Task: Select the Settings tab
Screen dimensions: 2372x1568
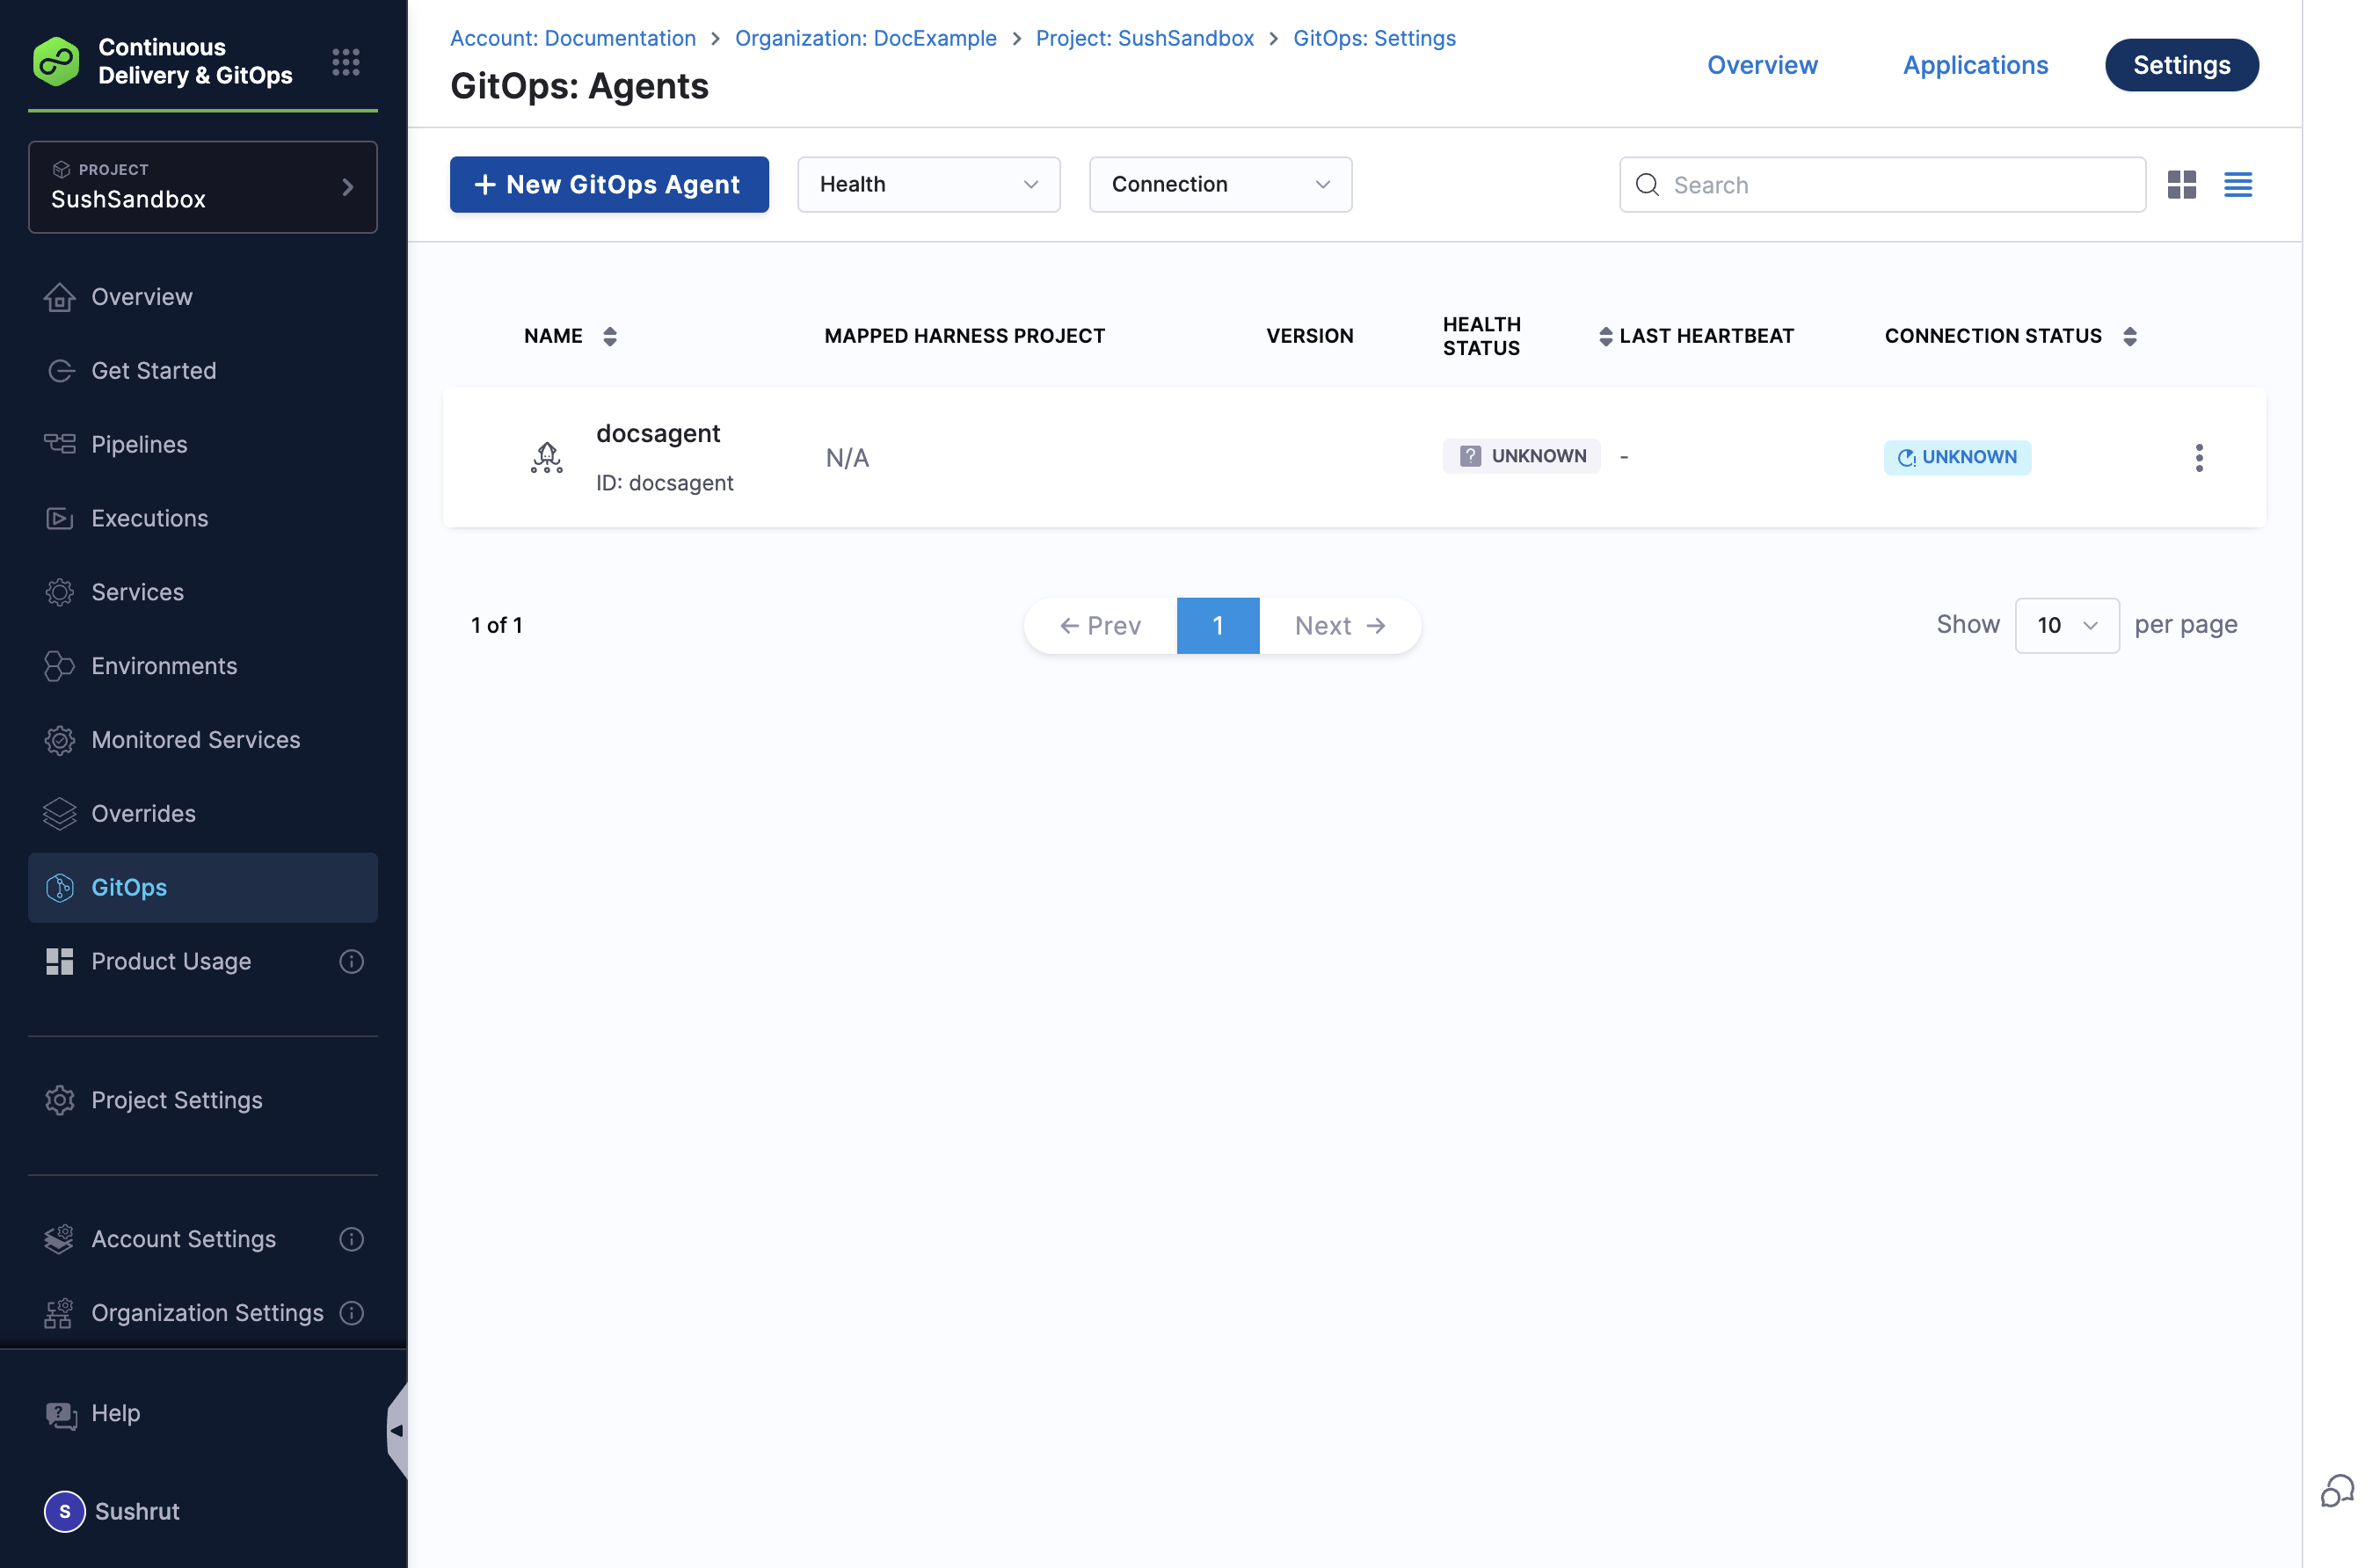Action: pos(2181,65)
